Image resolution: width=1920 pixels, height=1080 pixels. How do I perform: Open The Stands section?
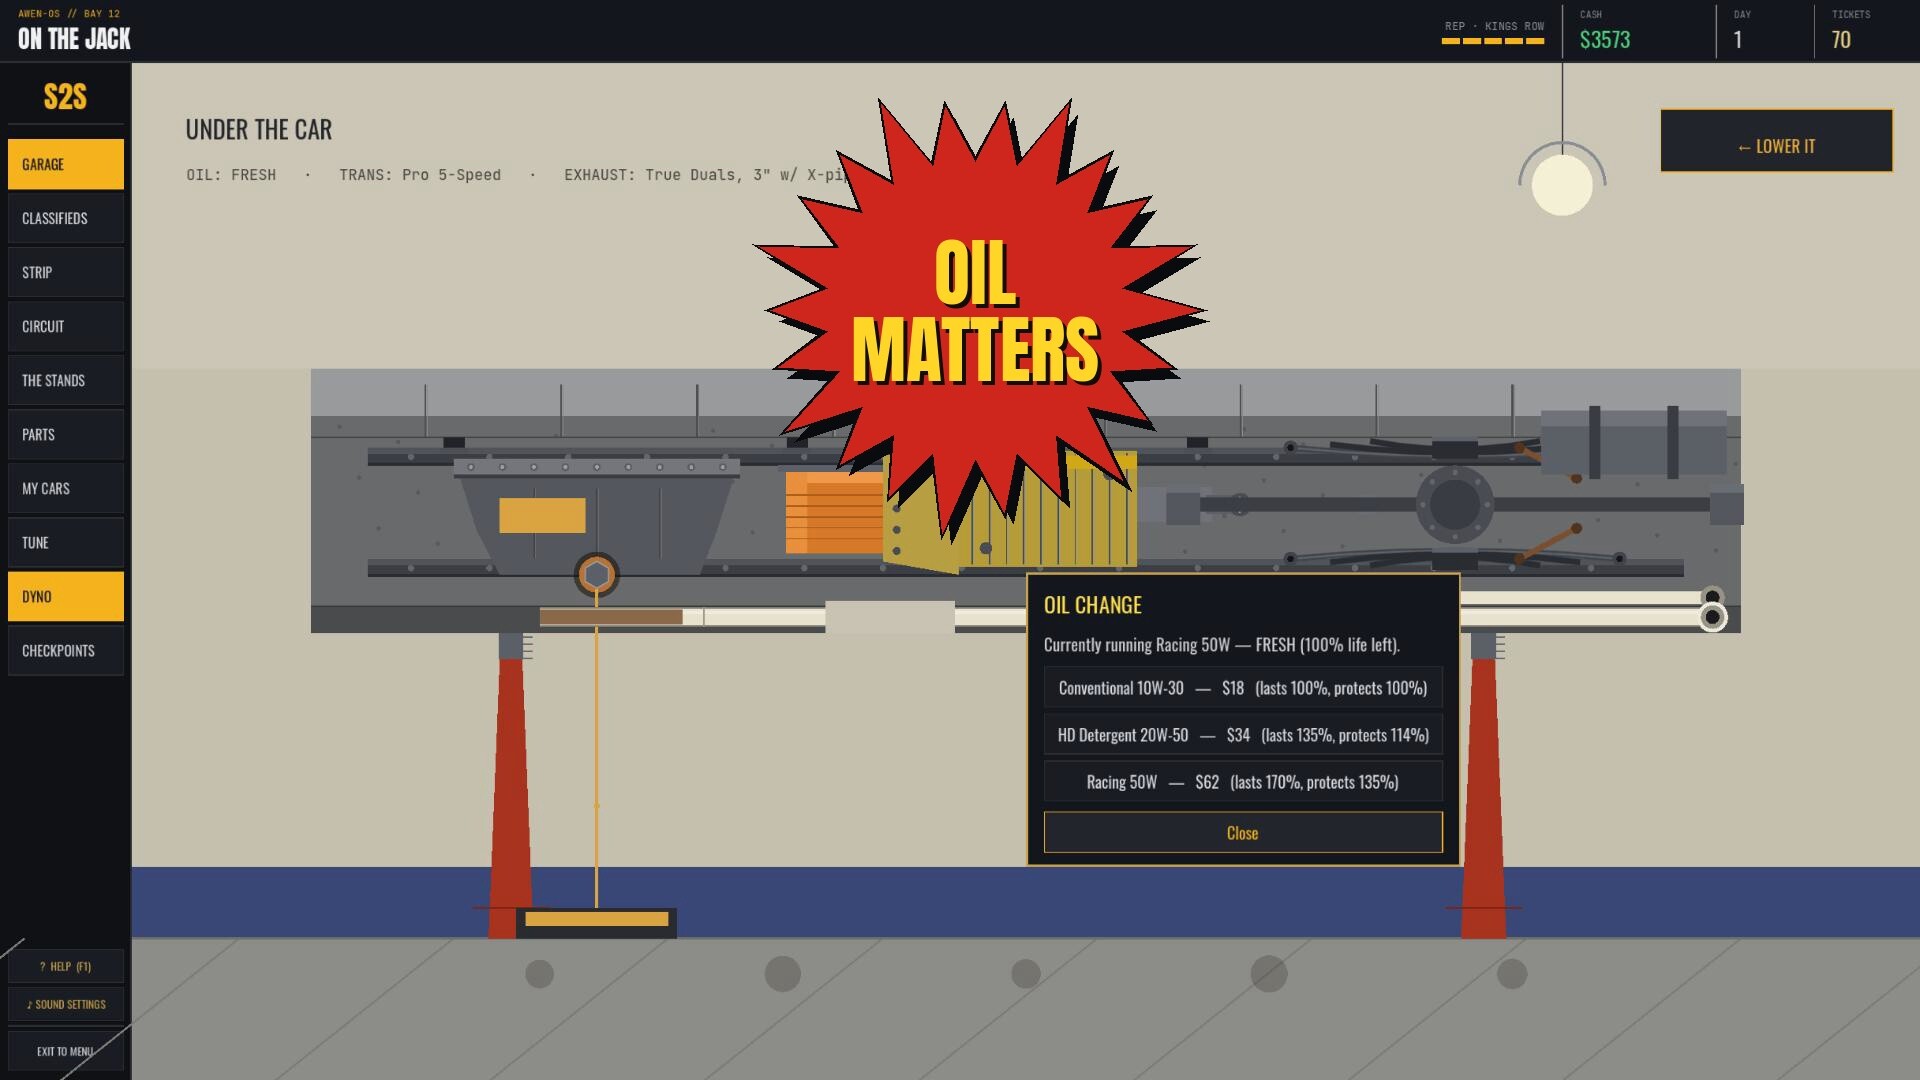[66, 380]
